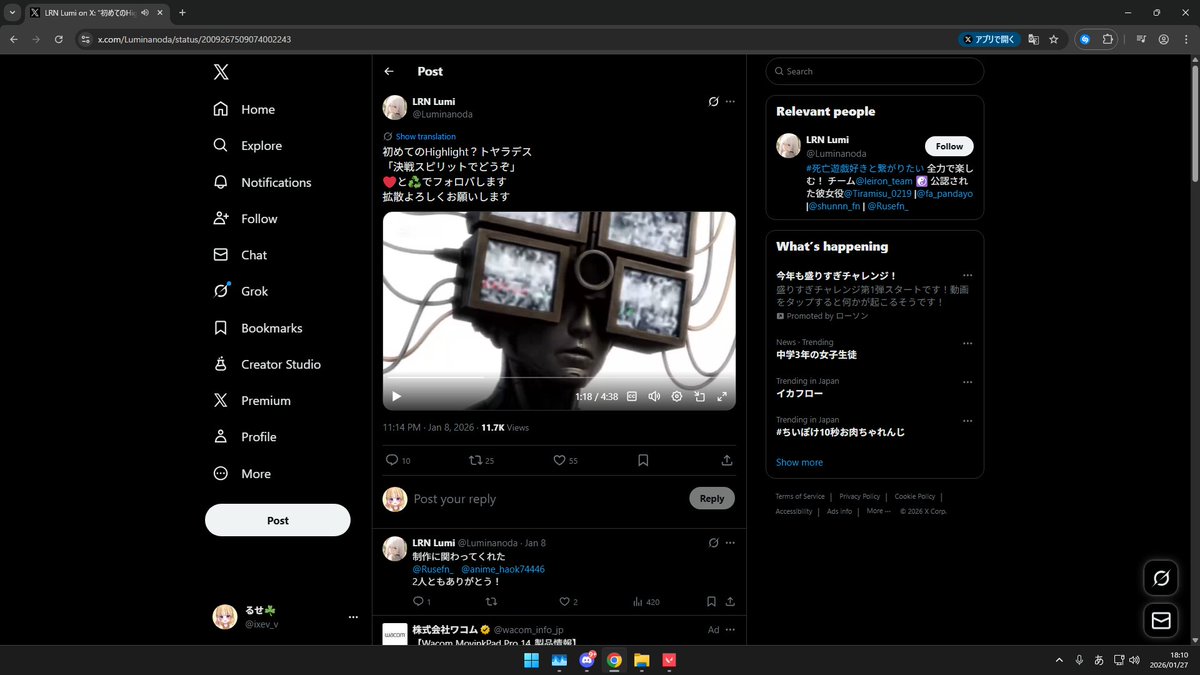Open the share icon on the main post
This screenshot has width=1200, height=675.
pos(728,460)
